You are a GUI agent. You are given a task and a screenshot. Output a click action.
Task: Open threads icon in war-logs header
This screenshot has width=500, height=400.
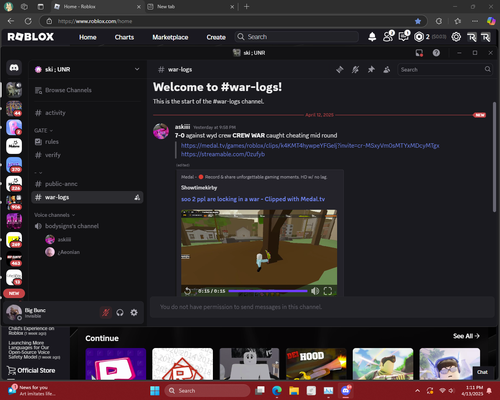click(340, 69)
